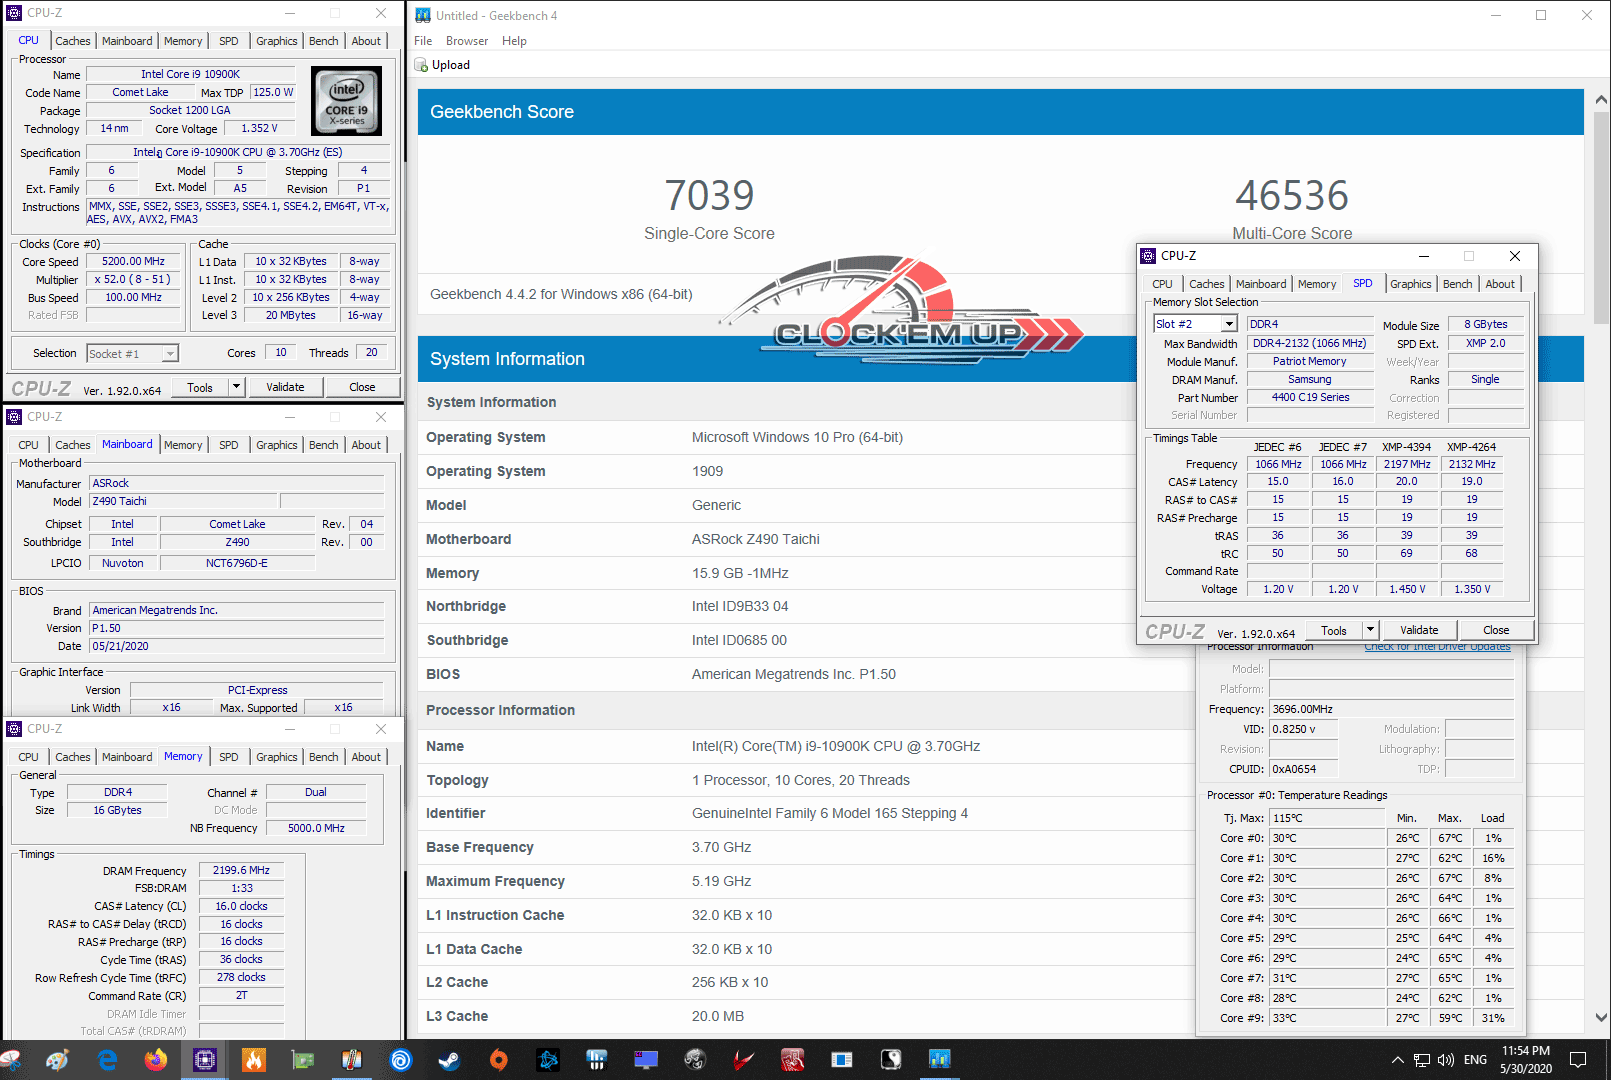Click the network icon in system tray

tap(1422, 1059)
